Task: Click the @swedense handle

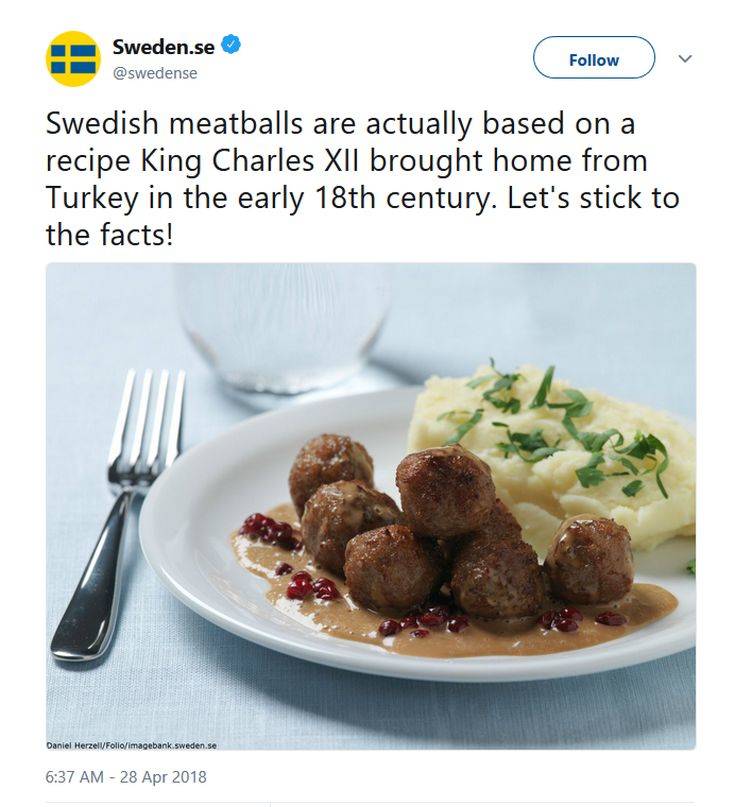Action: [x=154, y=73]
